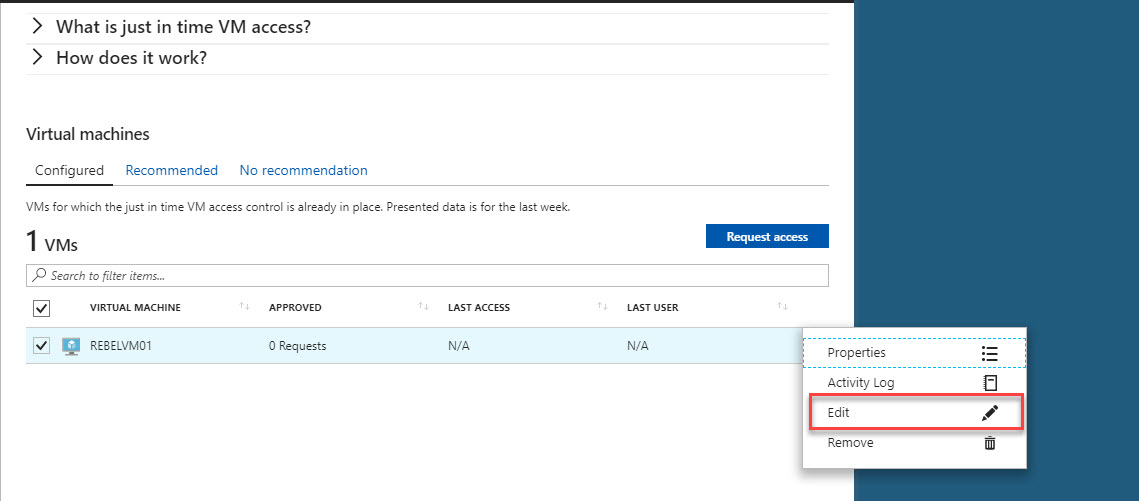
Task: Open the No recommendation tab
Action: click(304, 171)
